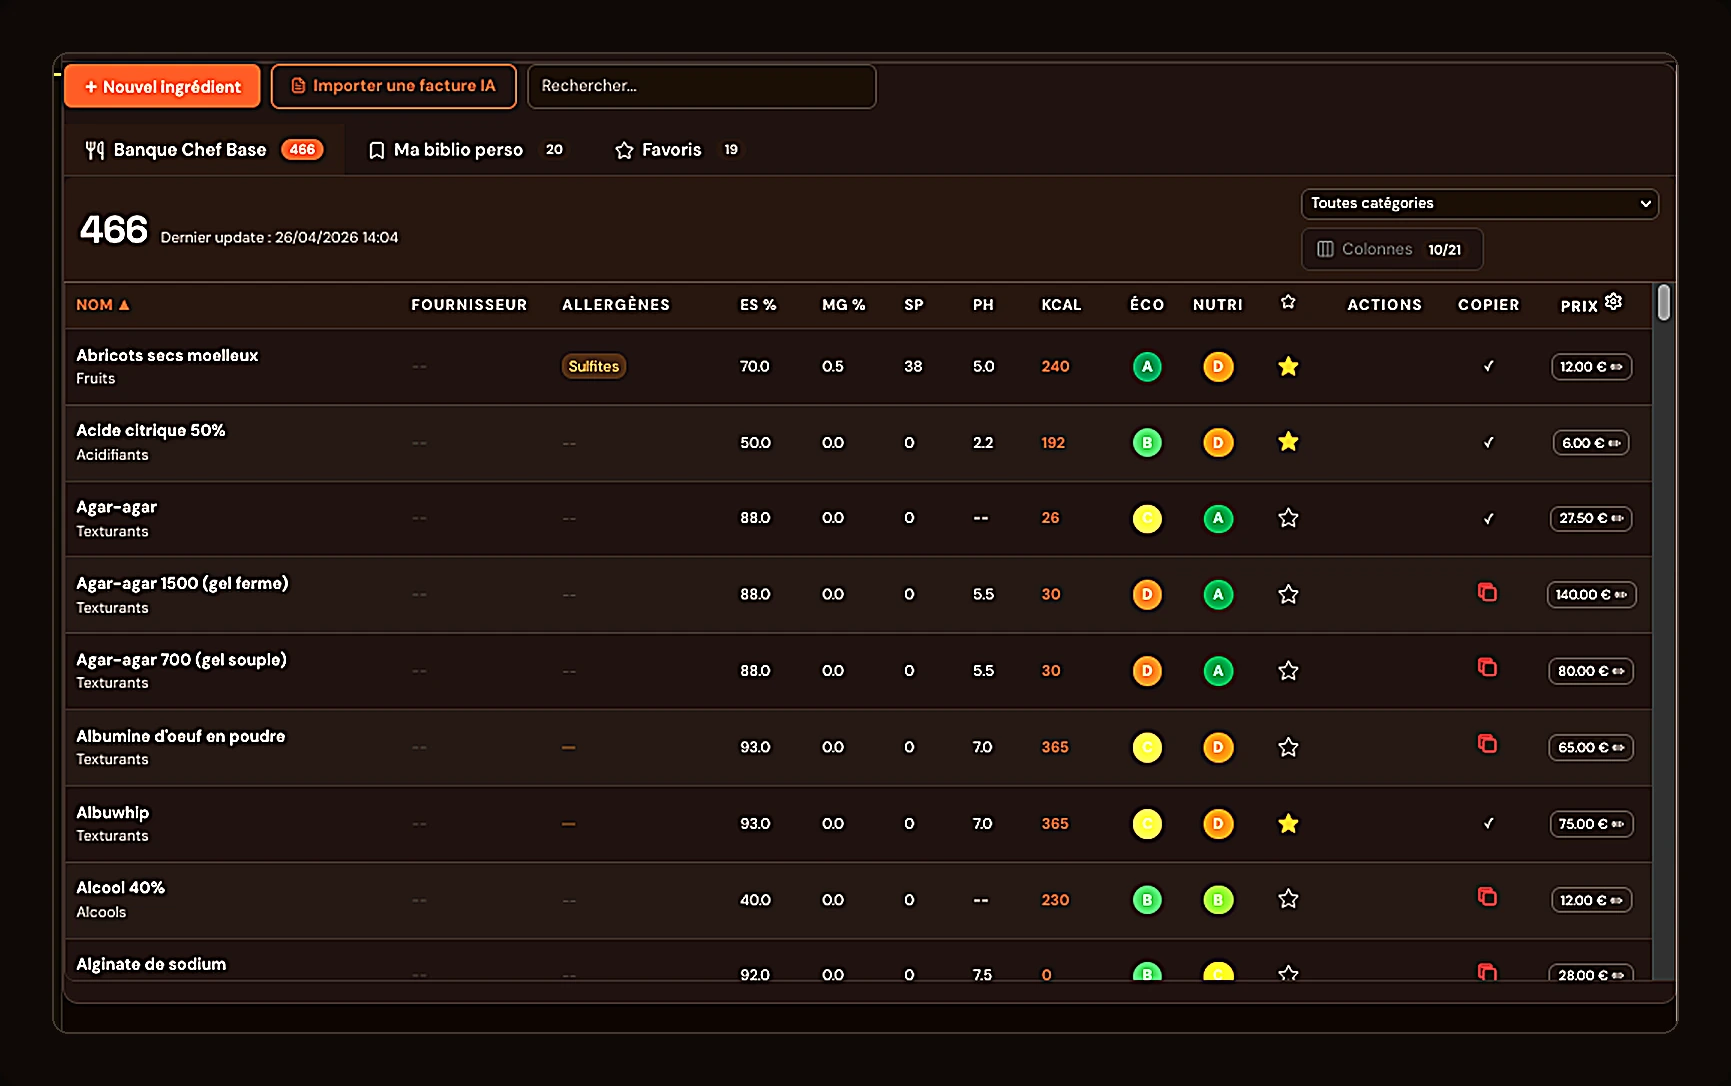Click the NUTRI badge B of Alcool 40%
This screenshot has width=1731, height=1086.
(x=1218, y=900)
